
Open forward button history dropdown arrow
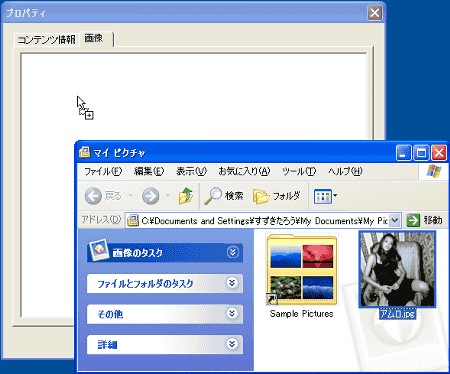(x=168, y=195)
